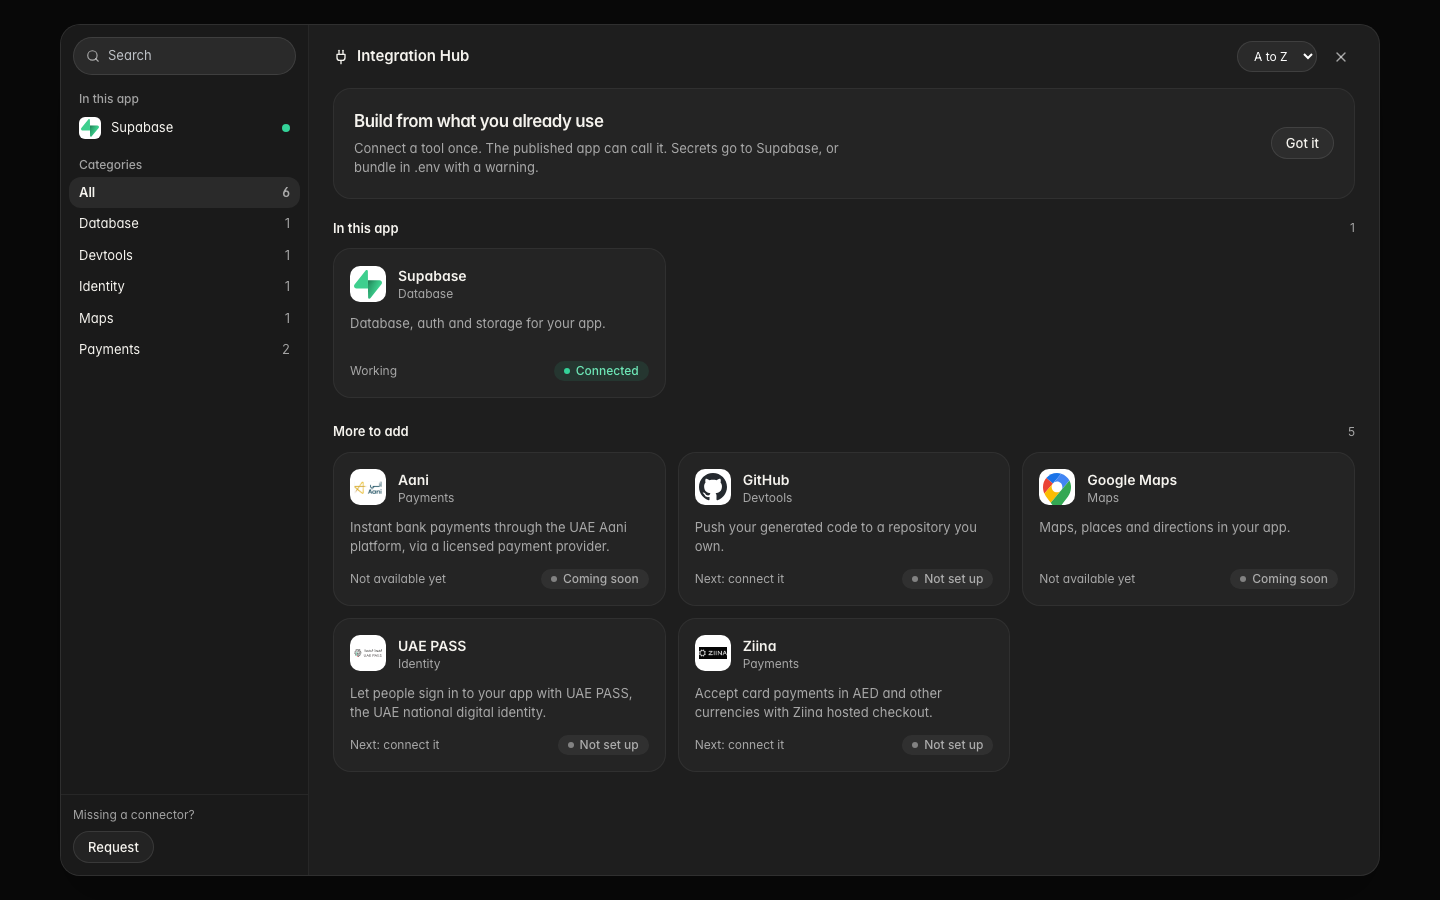
Task: Dismiss the banner with Got it
Action: click(1302, 143)
